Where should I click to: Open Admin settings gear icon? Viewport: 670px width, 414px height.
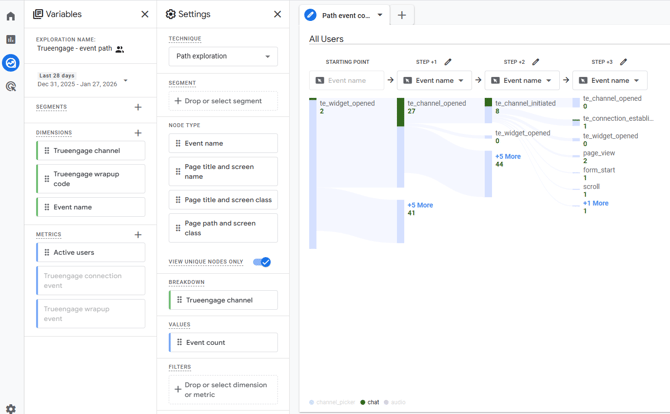pyautogui.click(x=11, y=408)
